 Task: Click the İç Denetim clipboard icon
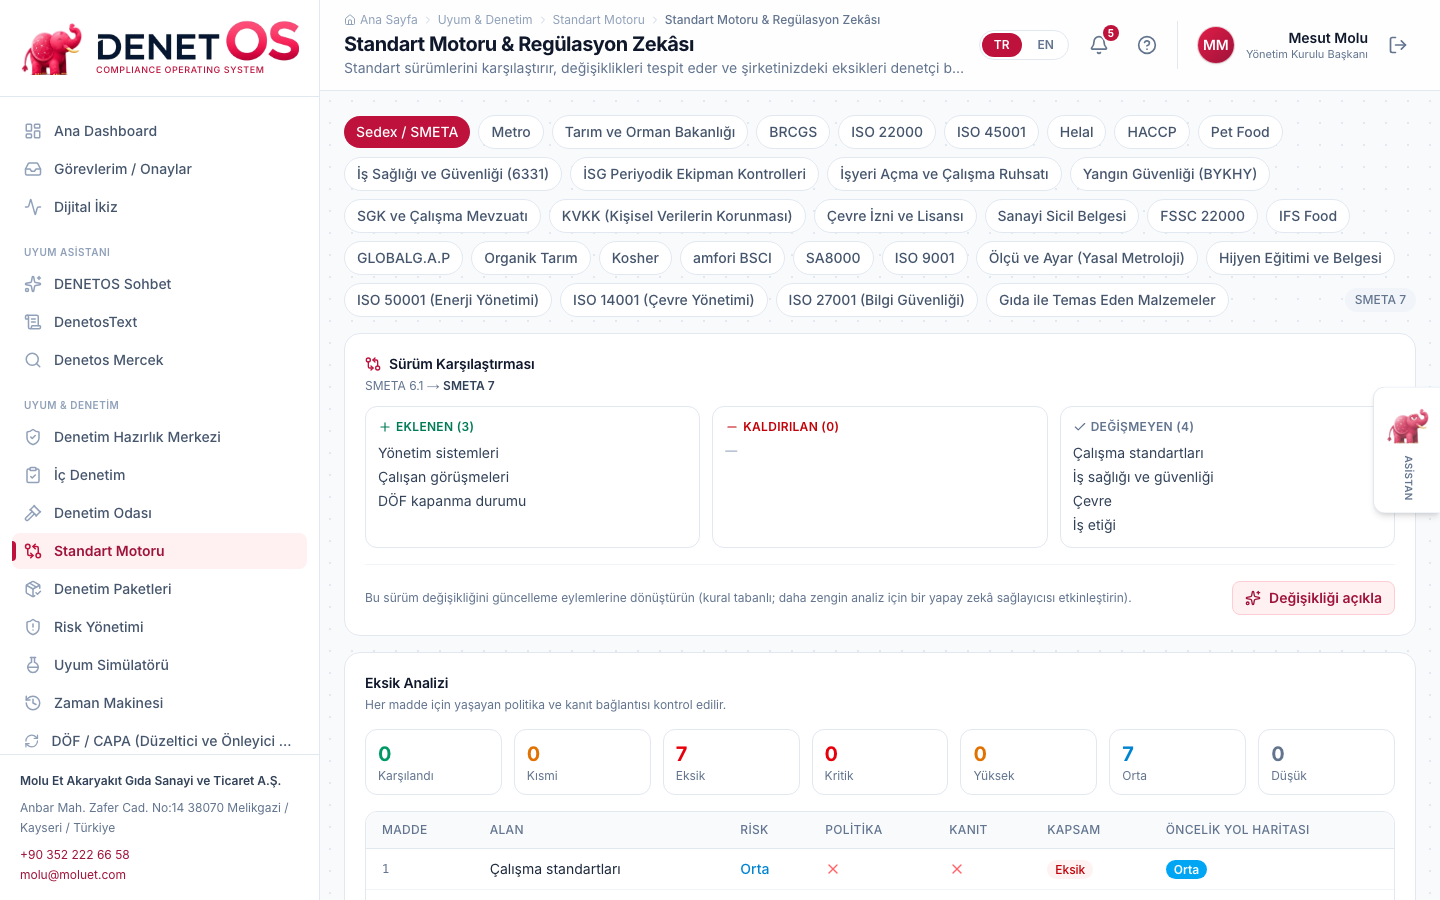[33, 475]
